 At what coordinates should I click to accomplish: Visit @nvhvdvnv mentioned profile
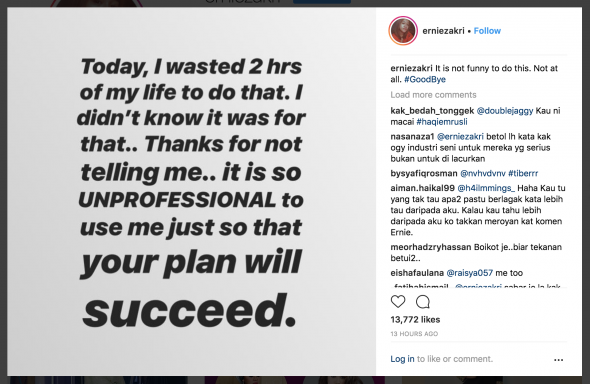tap(483, 173)
